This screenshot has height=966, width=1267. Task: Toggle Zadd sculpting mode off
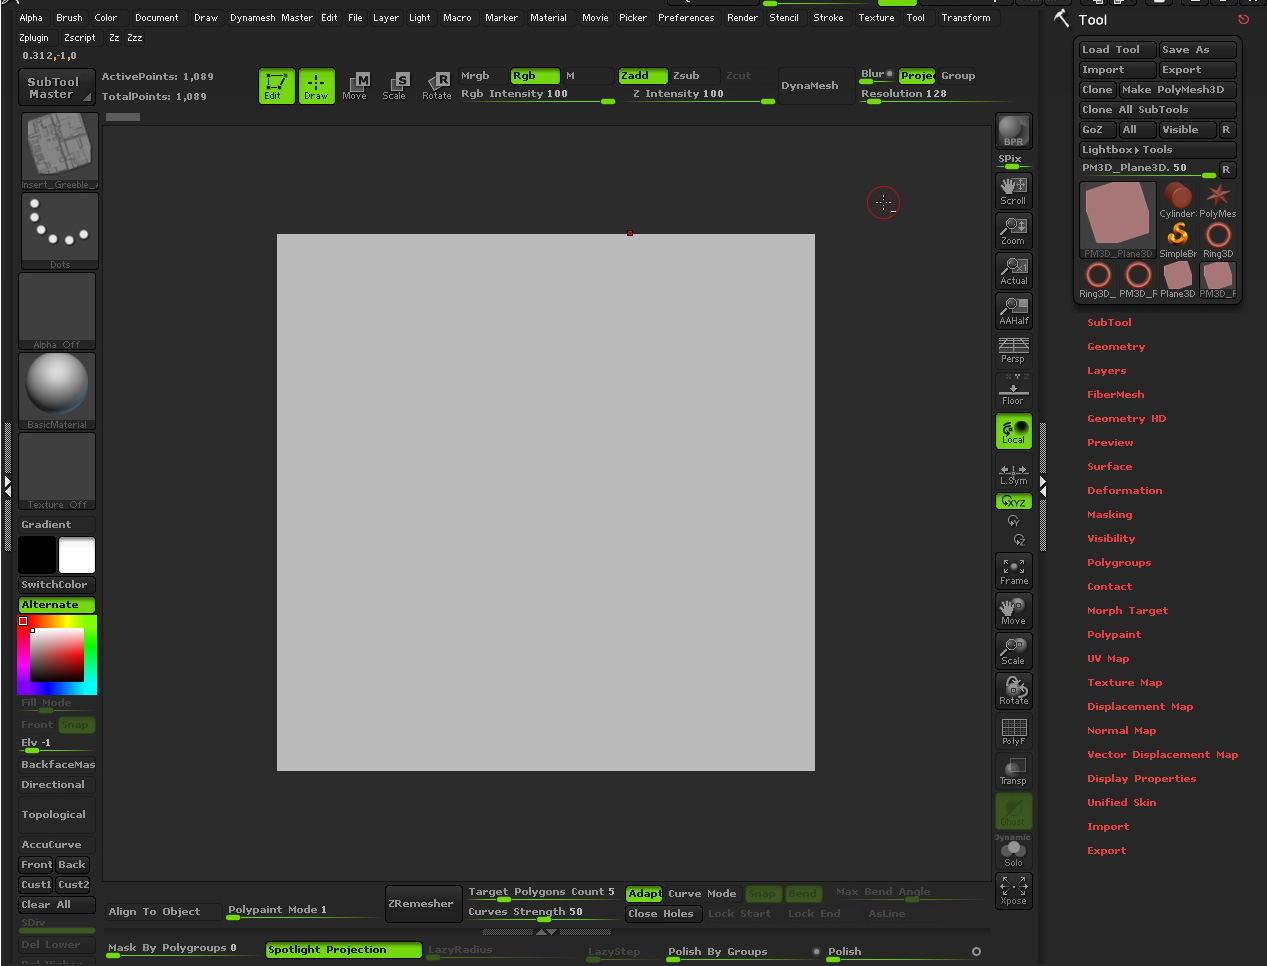[642, 75]
